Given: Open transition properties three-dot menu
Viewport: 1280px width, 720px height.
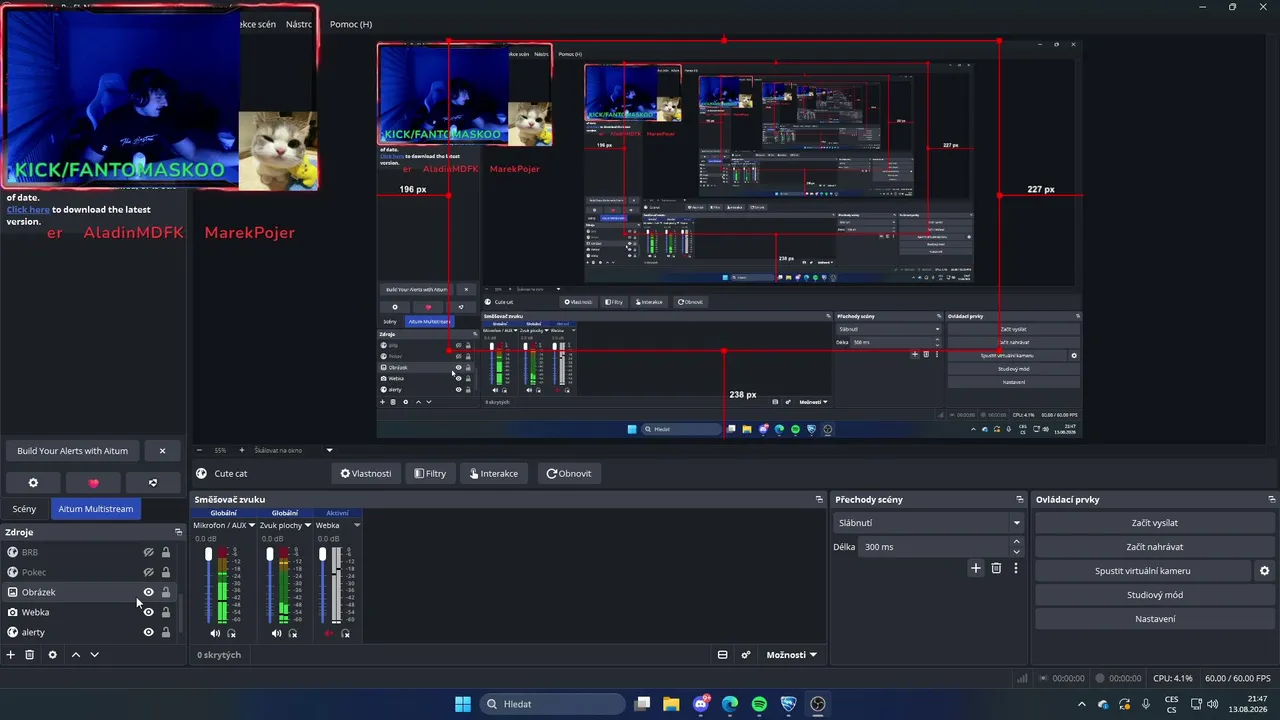Looking at the screenshot, I should [1016, 568].
